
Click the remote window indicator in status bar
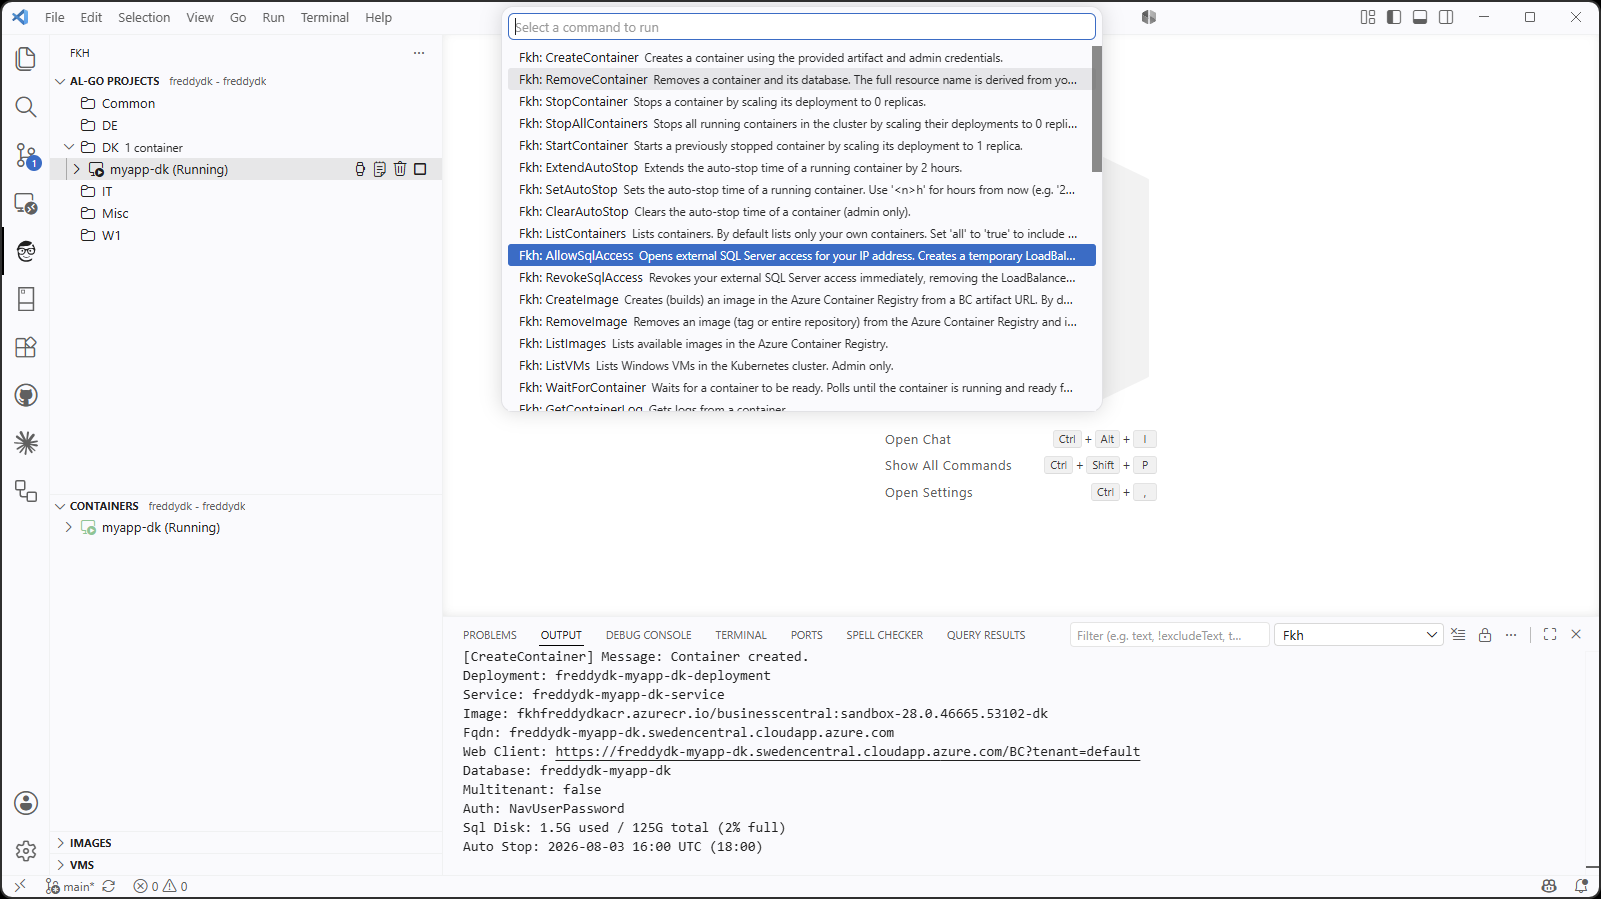[x=19, y=886]
